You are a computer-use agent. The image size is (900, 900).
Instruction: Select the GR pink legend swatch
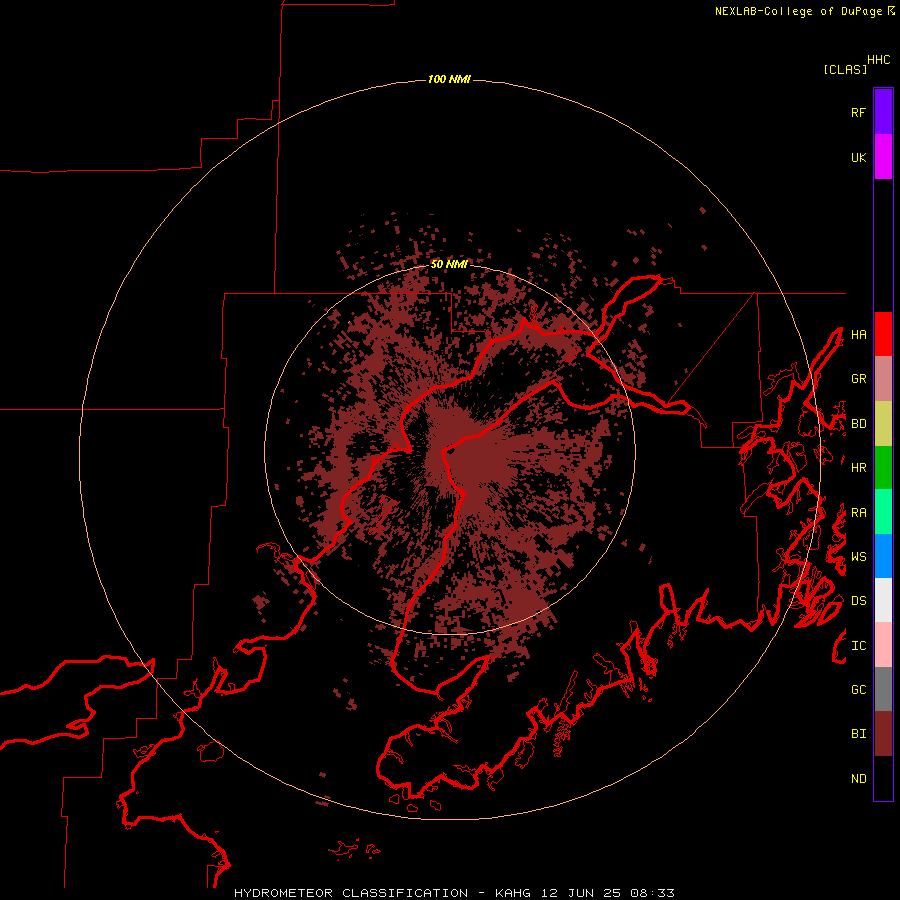click(x=883, y=378)
